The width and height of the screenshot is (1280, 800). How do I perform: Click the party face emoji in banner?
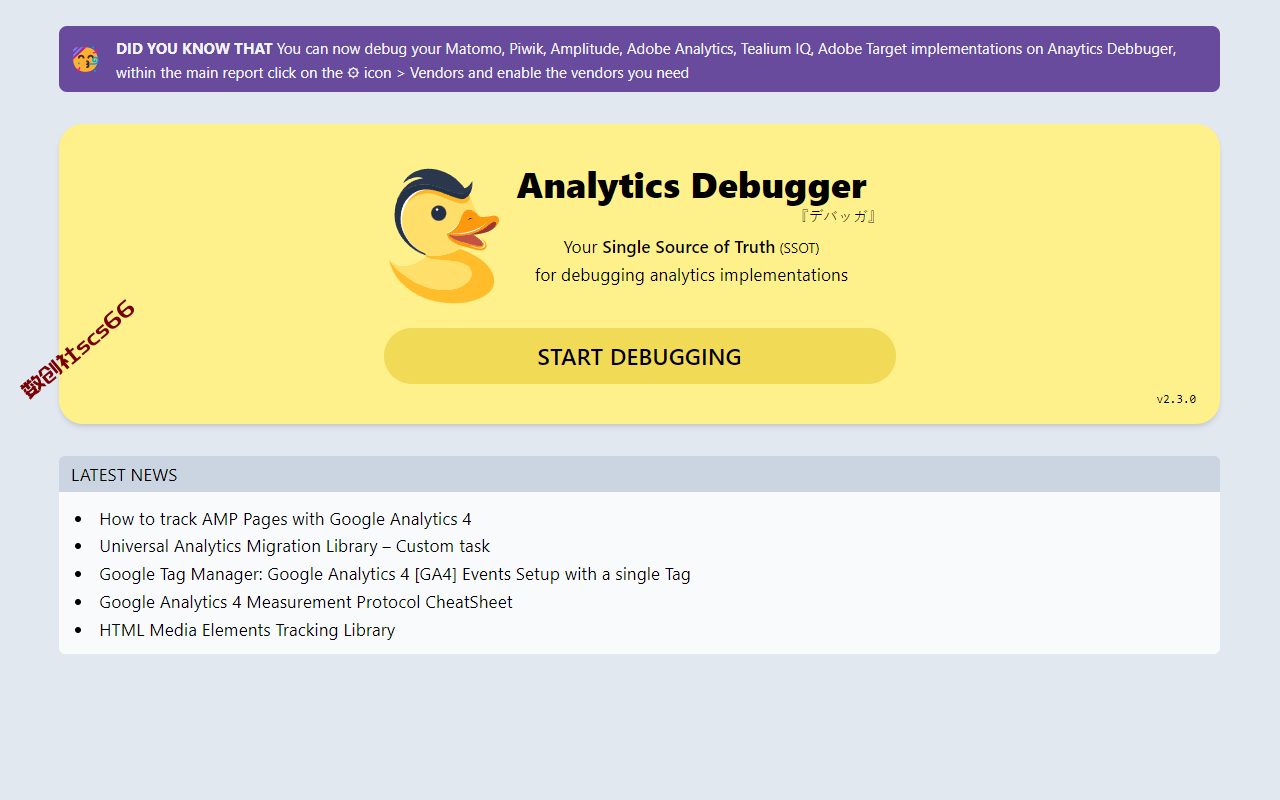(x=86, y=60)
